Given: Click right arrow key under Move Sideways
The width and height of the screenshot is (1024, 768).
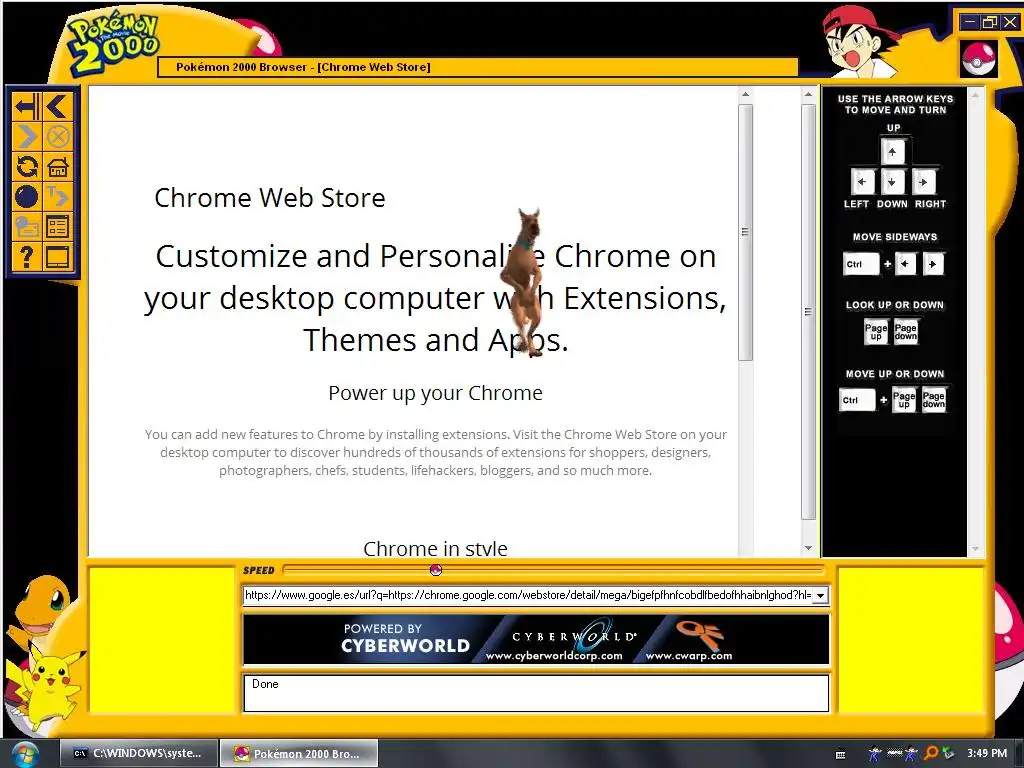Looking at the screenshot, I should [x=933, y=264].
